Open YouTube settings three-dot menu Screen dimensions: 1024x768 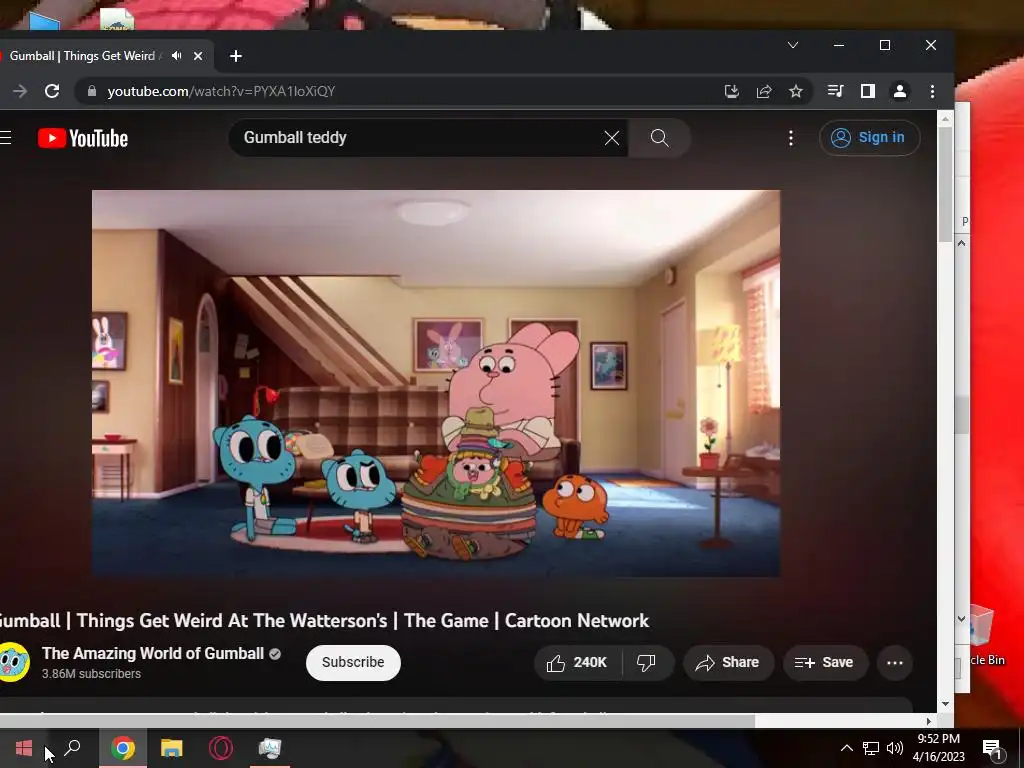791,138
